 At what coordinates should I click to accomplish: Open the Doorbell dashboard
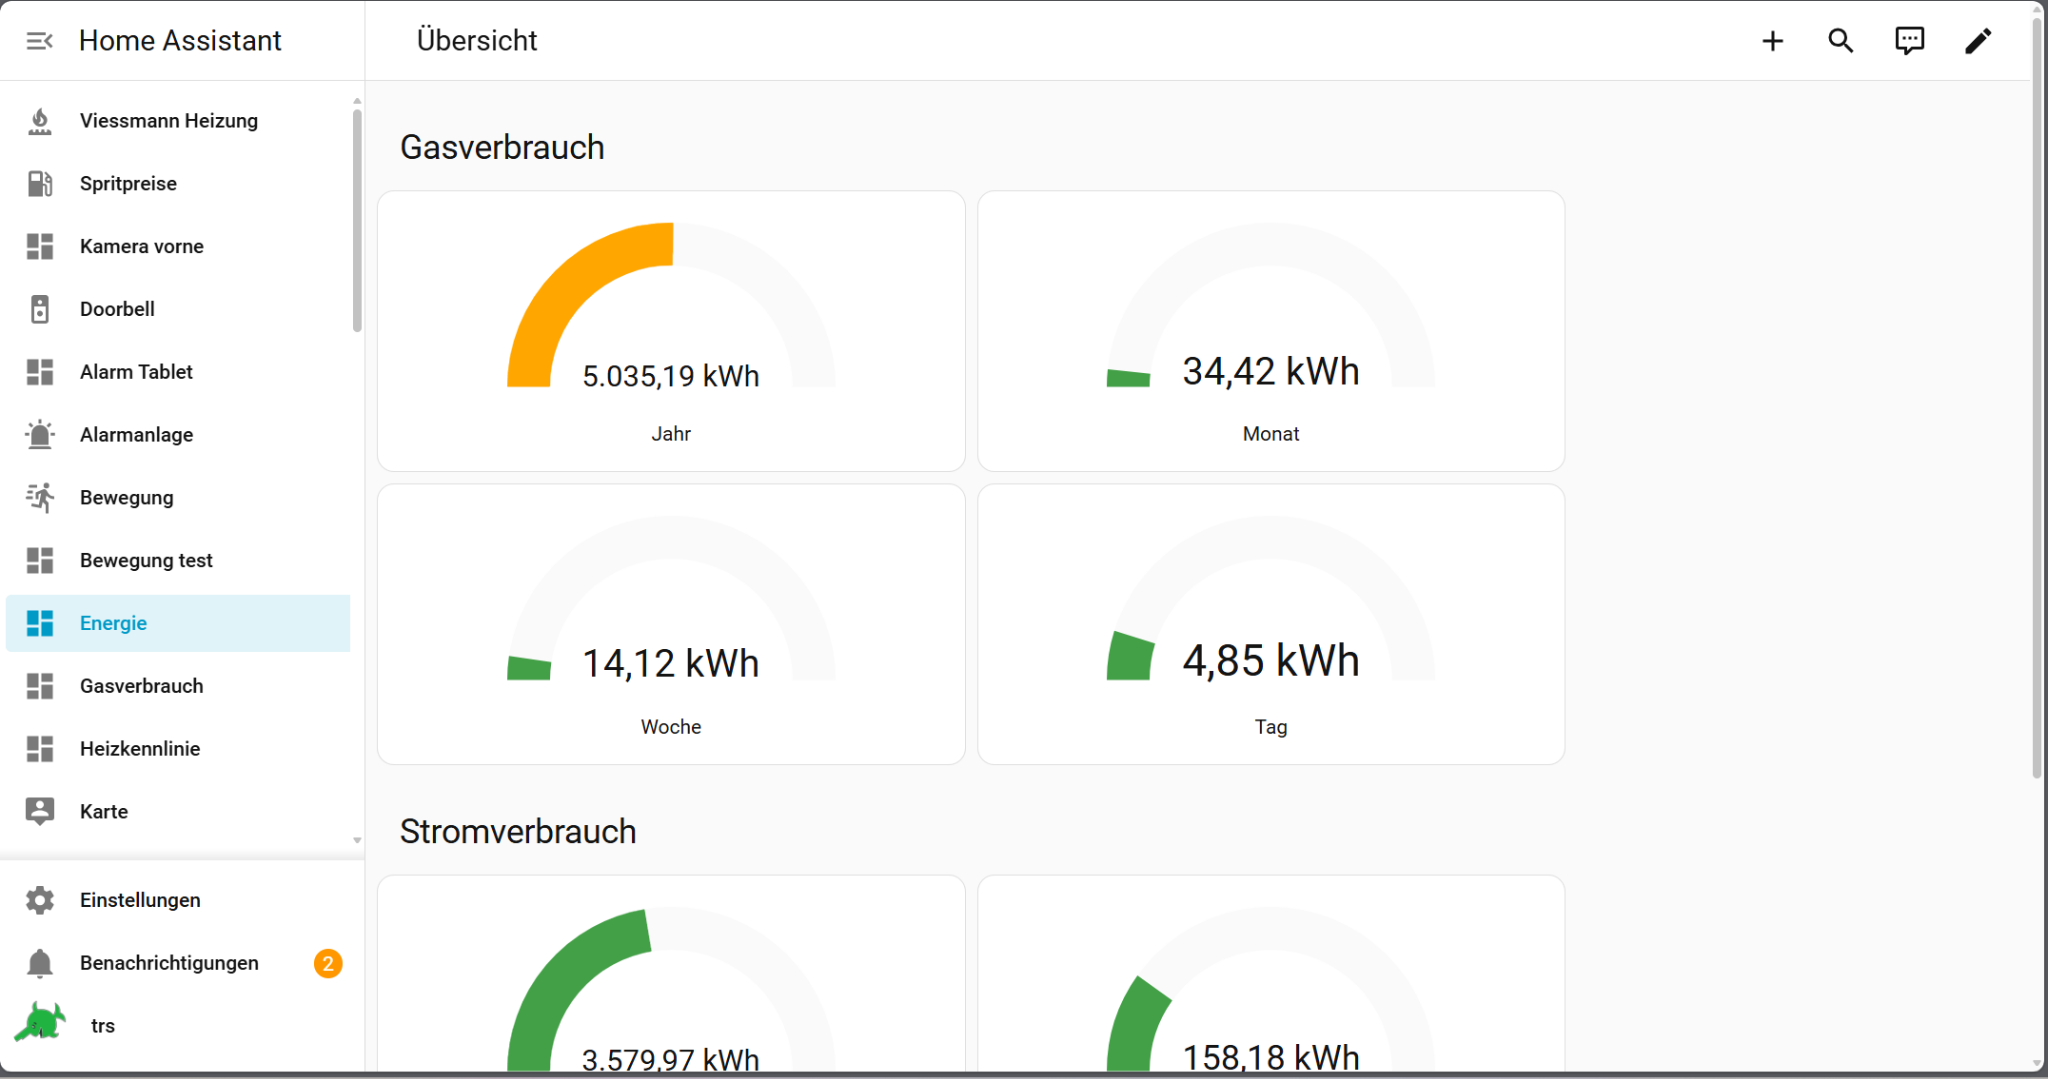[x=117, y=309]
